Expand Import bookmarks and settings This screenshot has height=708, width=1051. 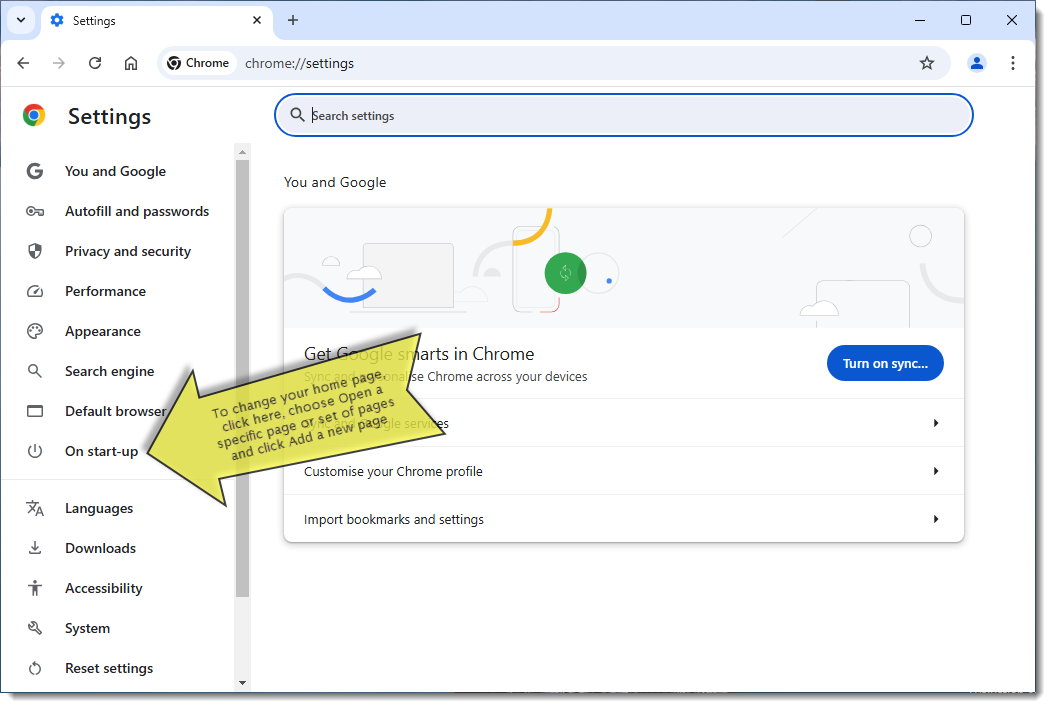pos(623,519)
